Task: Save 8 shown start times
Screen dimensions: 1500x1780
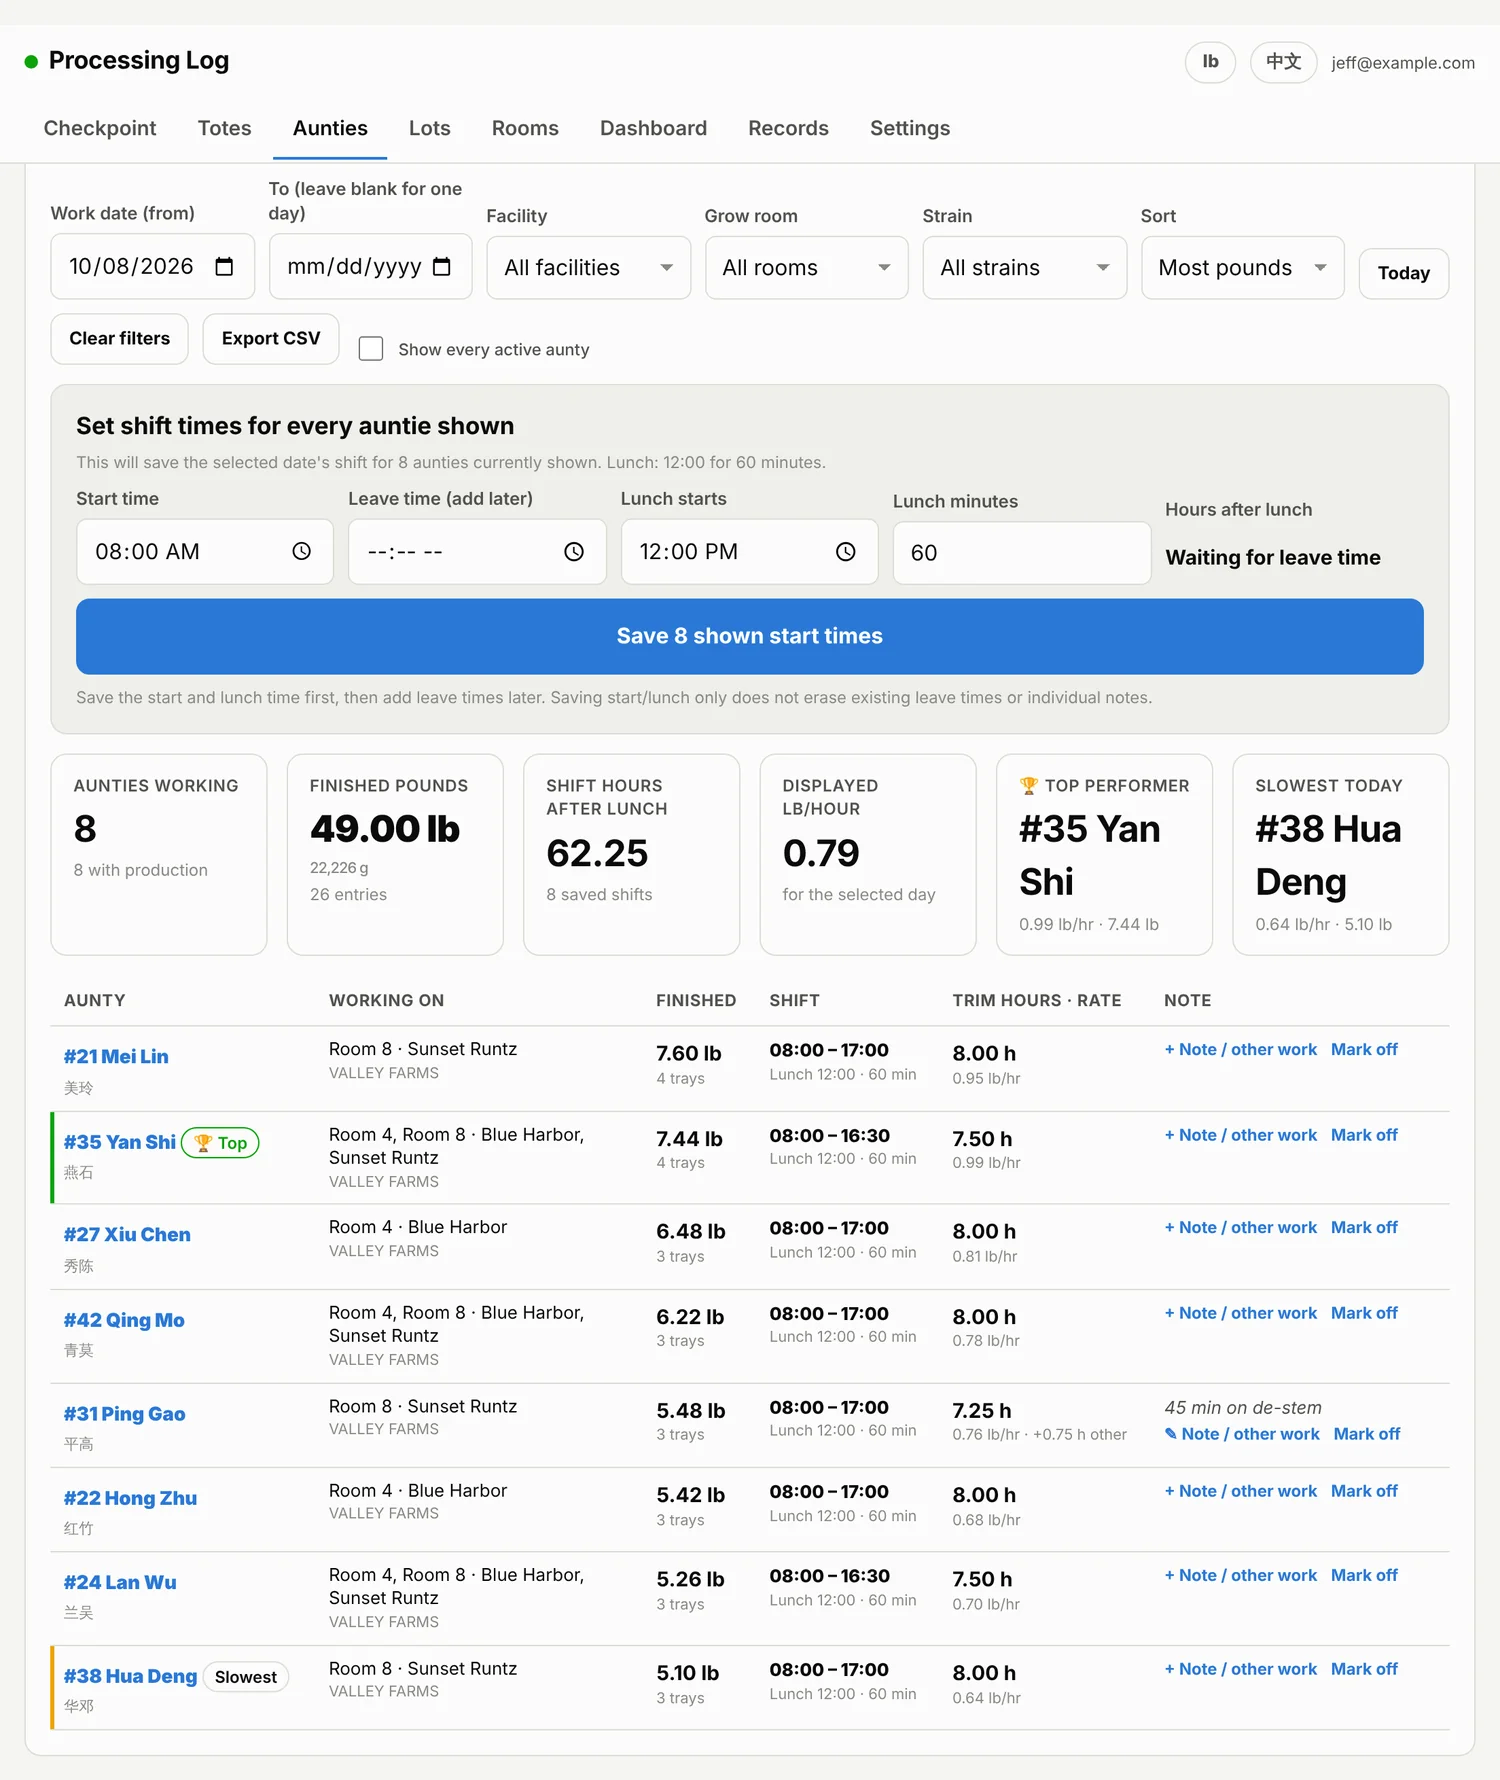Action: pos(750,637)
